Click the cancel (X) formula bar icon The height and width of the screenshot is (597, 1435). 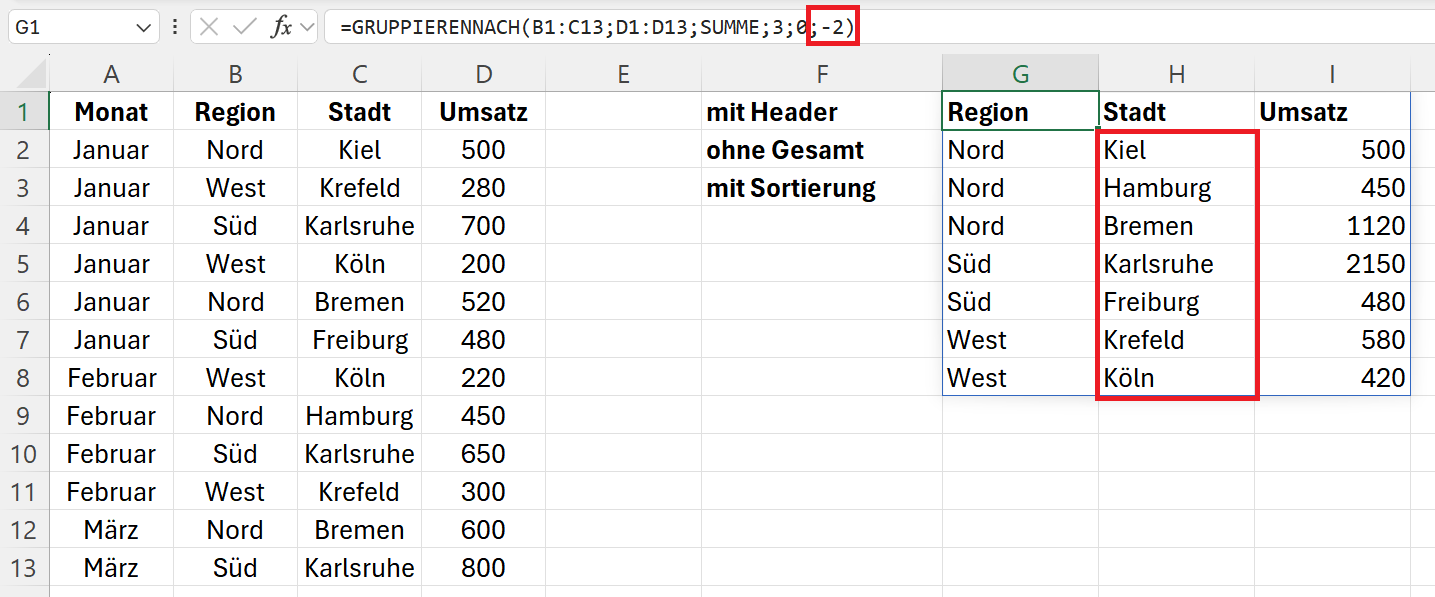click(x=209, y=27)
